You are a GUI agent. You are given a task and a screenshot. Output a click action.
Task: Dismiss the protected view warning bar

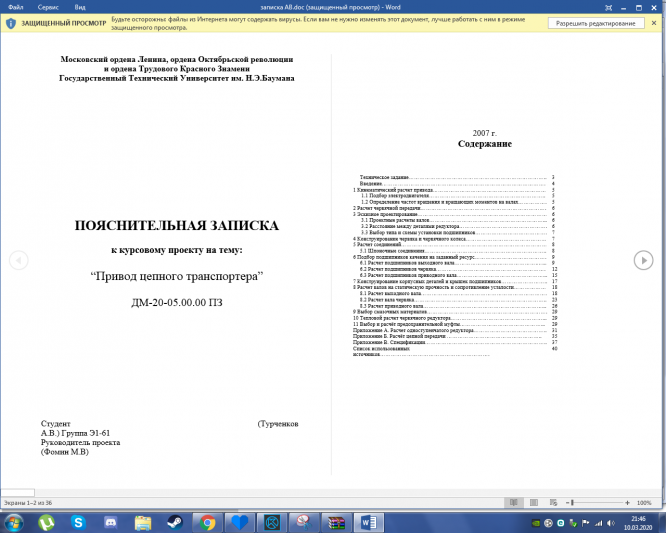tap(654, 23)
